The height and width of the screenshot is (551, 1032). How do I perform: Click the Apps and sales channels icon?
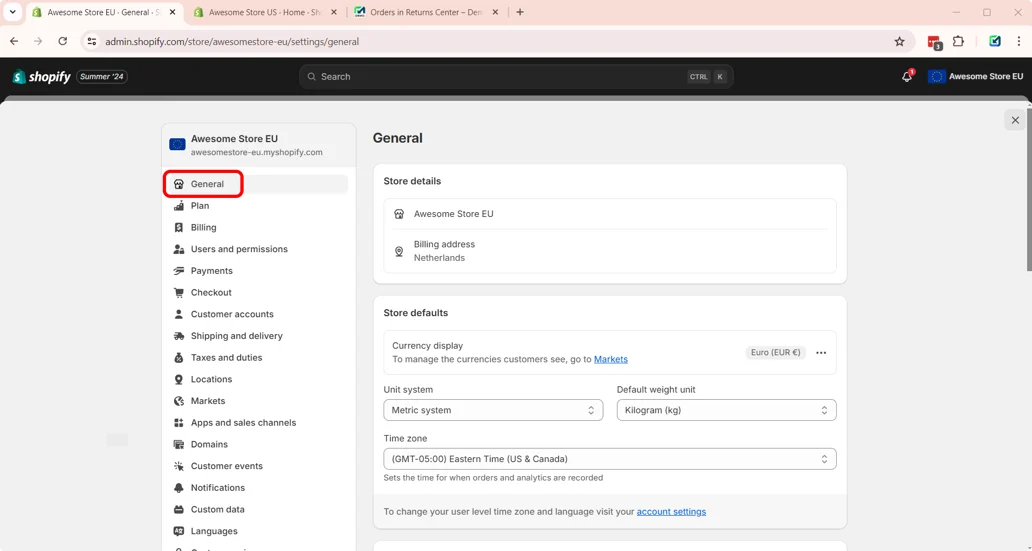[x=178, y=423]
